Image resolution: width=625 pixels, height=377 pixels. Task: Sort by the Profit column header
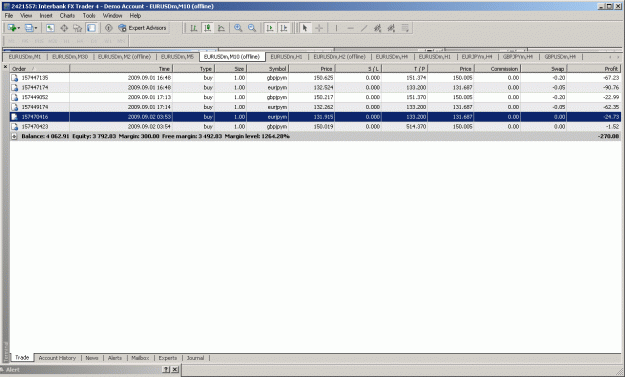tap(594, 69)
